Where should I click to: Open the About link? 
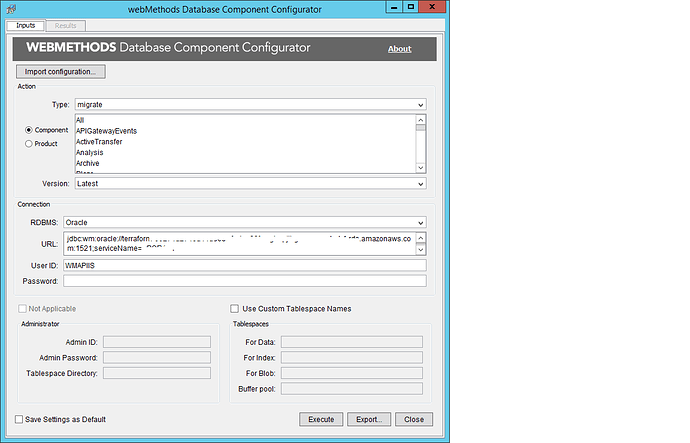399,49
